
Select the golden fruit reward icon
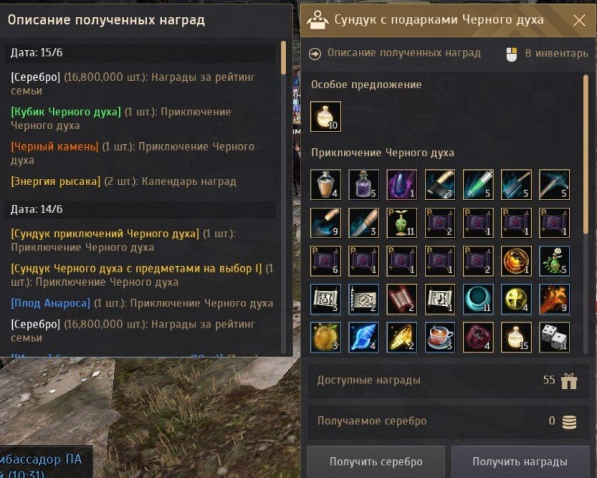pos(326,337)
